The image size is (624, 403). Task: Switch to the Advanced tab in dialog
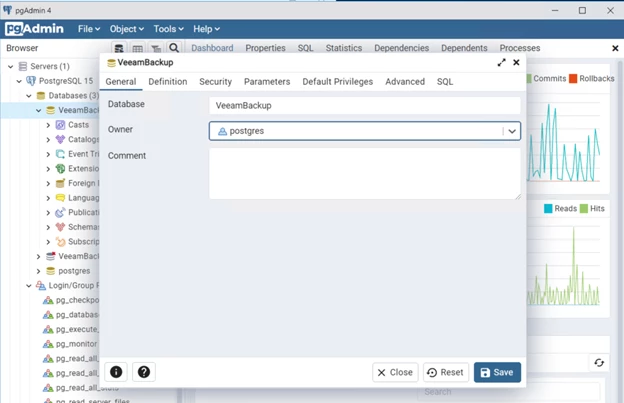pos(405,82)
